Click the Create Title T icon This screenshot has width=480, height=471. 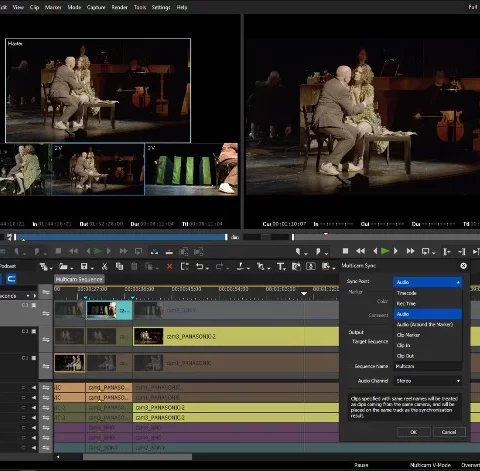click(280, 266)
